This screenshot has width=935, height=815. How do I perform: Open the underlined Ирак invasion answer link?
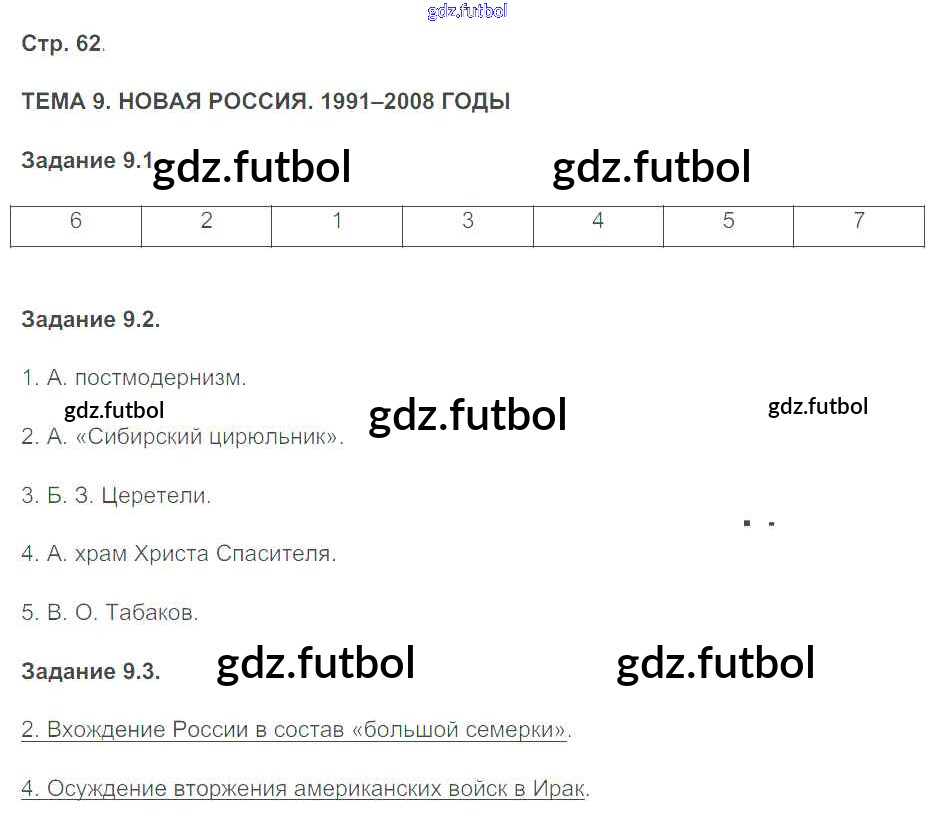pos(302,789)
